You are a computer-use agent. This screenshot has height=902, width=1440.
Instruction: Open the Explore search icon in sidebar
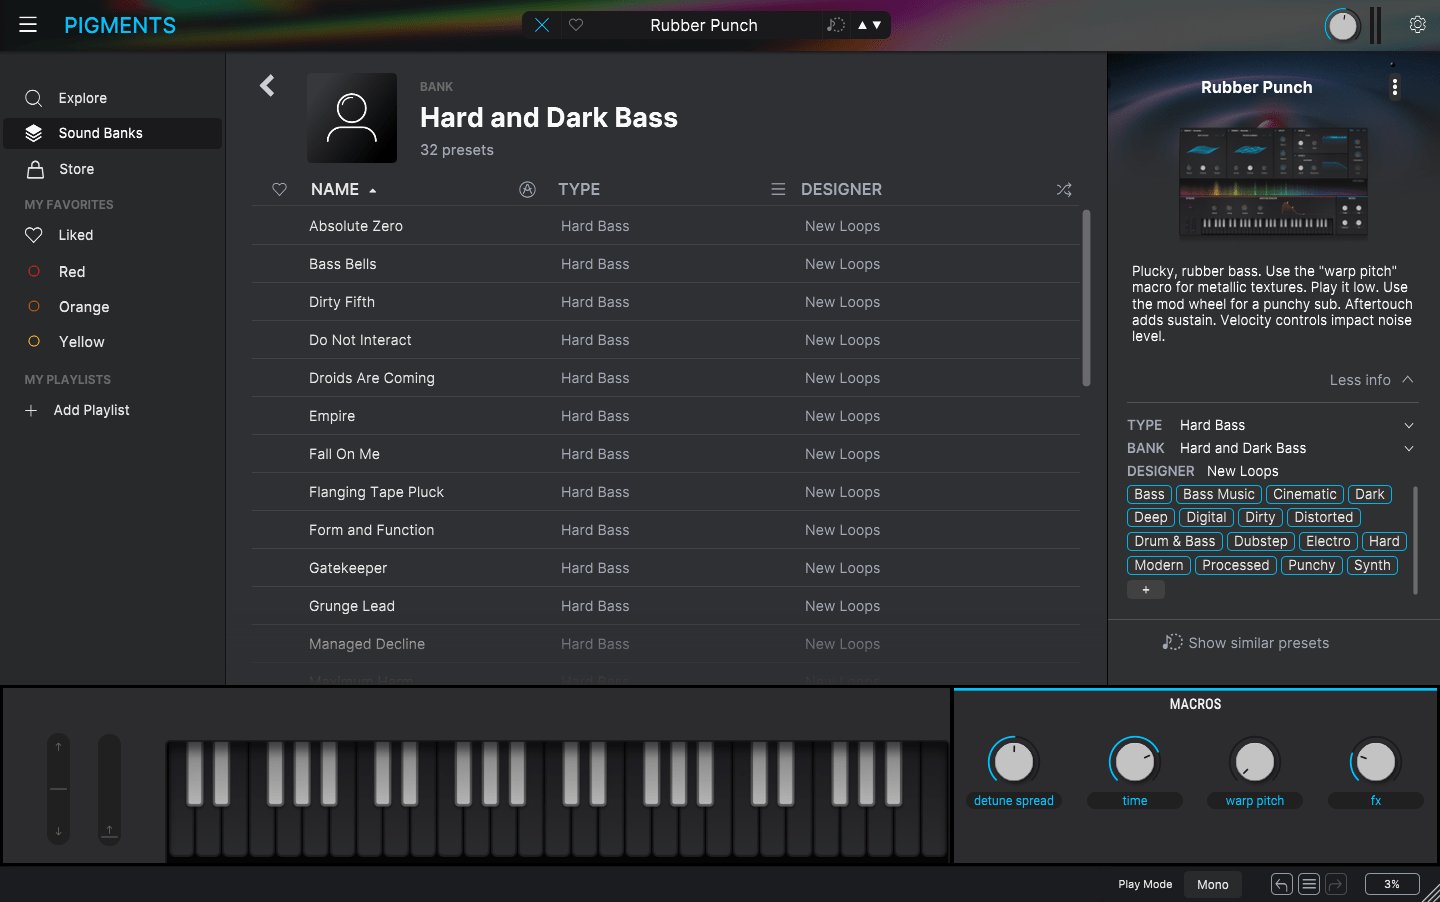point(33,98)
